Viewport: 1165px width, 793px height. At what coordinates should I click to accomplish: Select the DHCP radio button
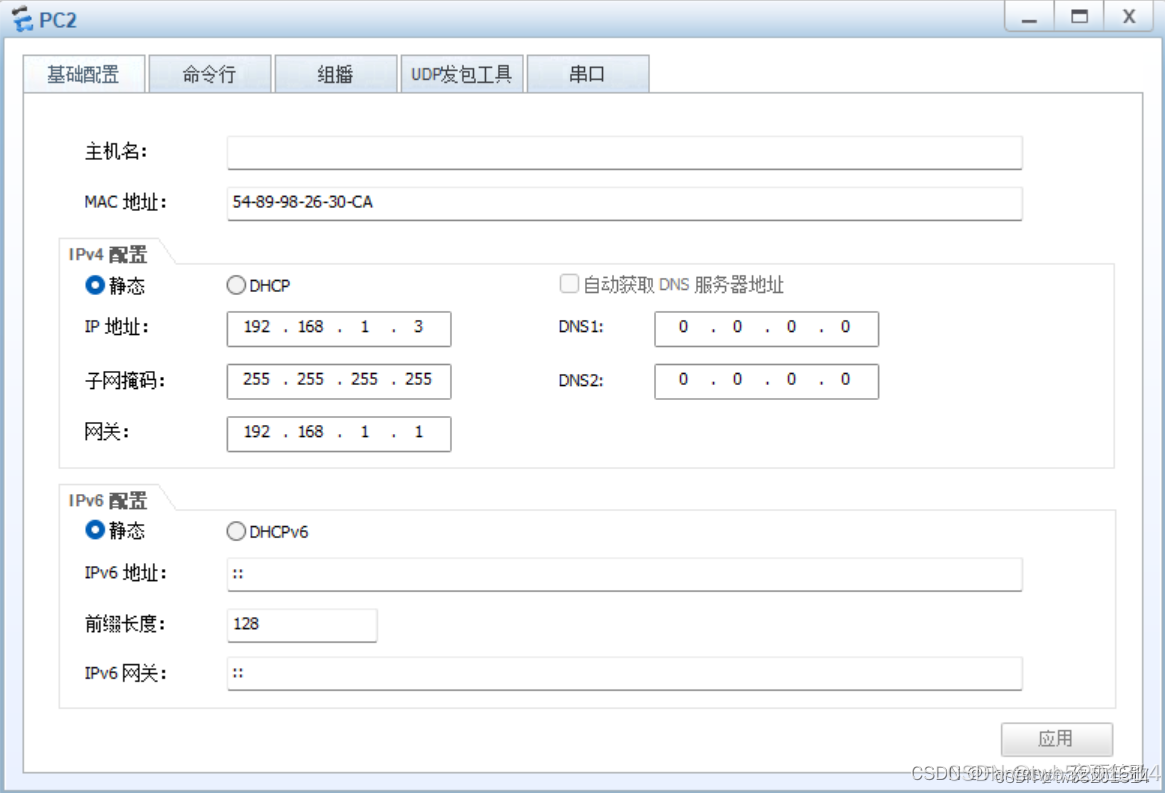236,285
